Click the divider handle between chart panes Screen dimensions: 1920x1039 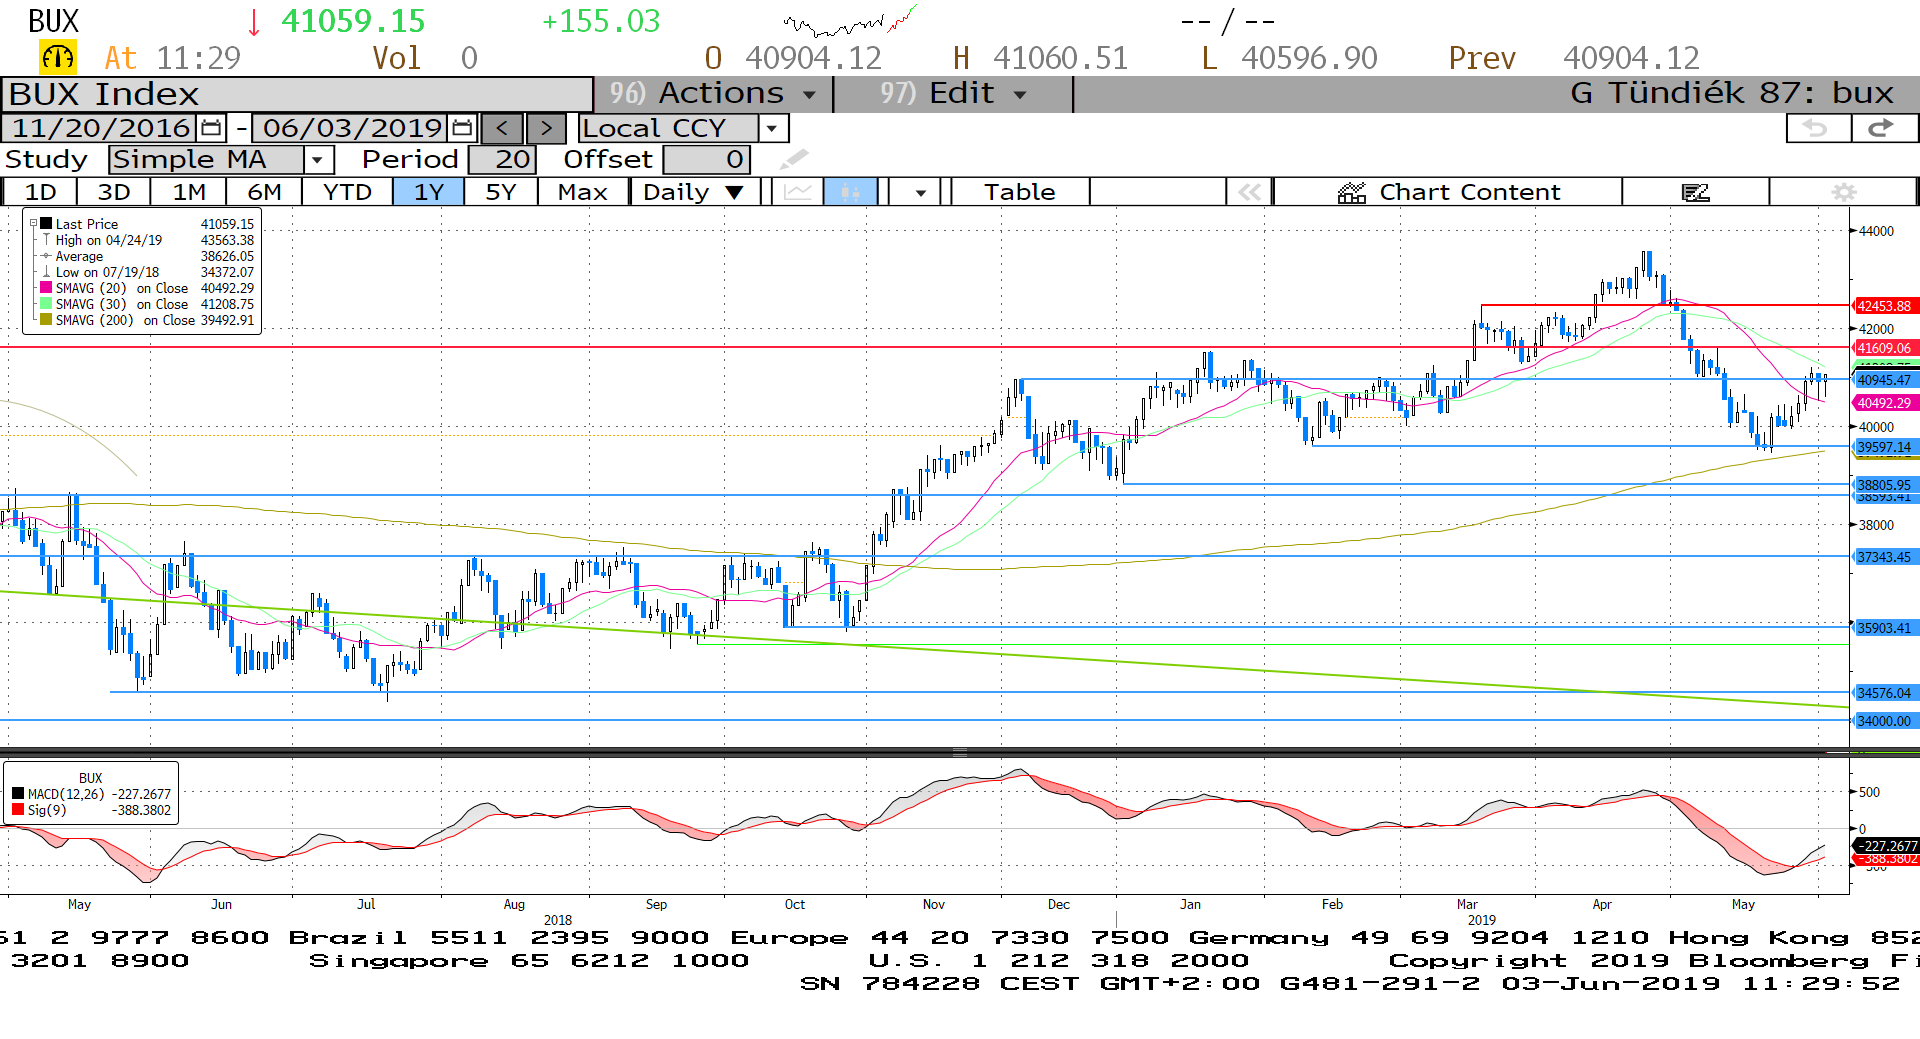tap(960, 752)
